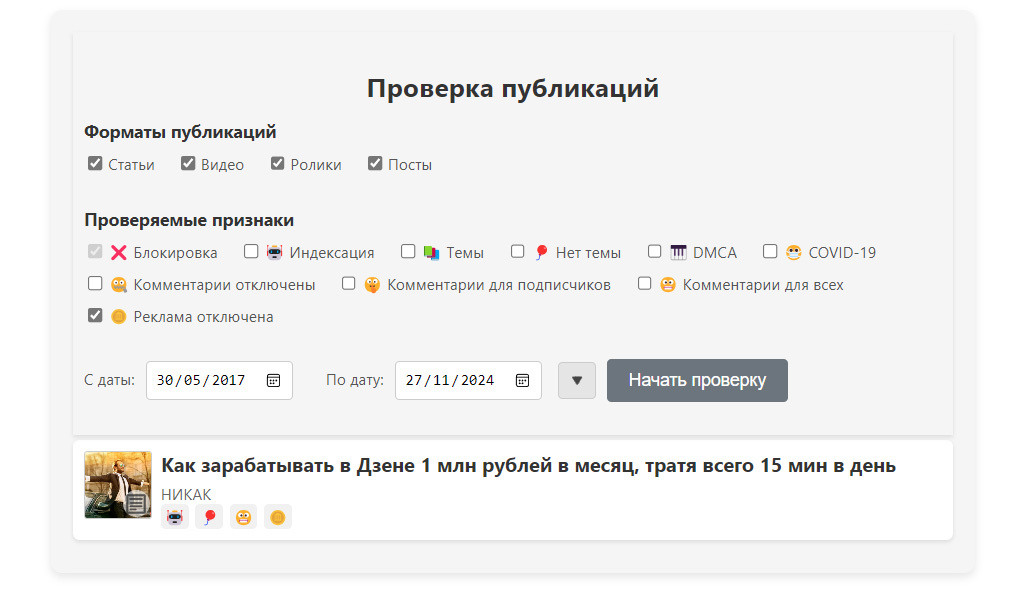
Task: Open the dropdown next to Начать проверку
Action: [x=577, y=380]
